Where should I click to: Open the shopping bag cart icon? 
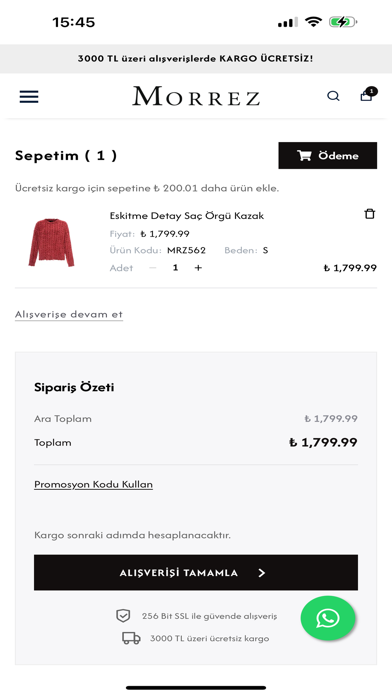(368, 94)
